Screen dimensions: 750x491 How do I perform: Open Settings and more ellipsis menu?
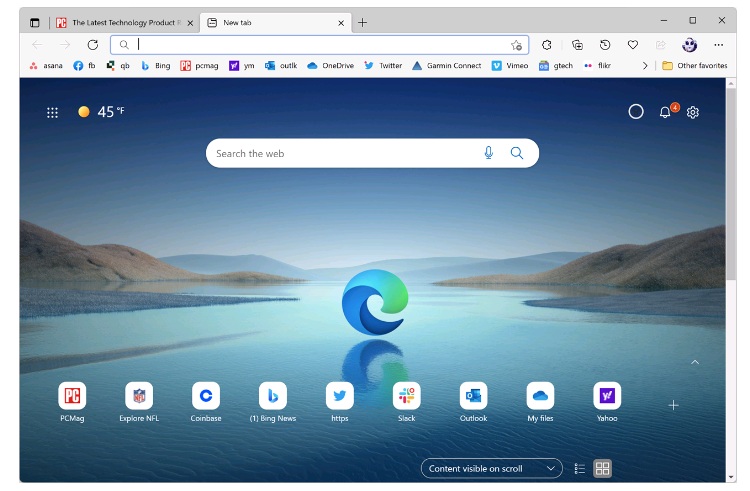pos(718,45)
